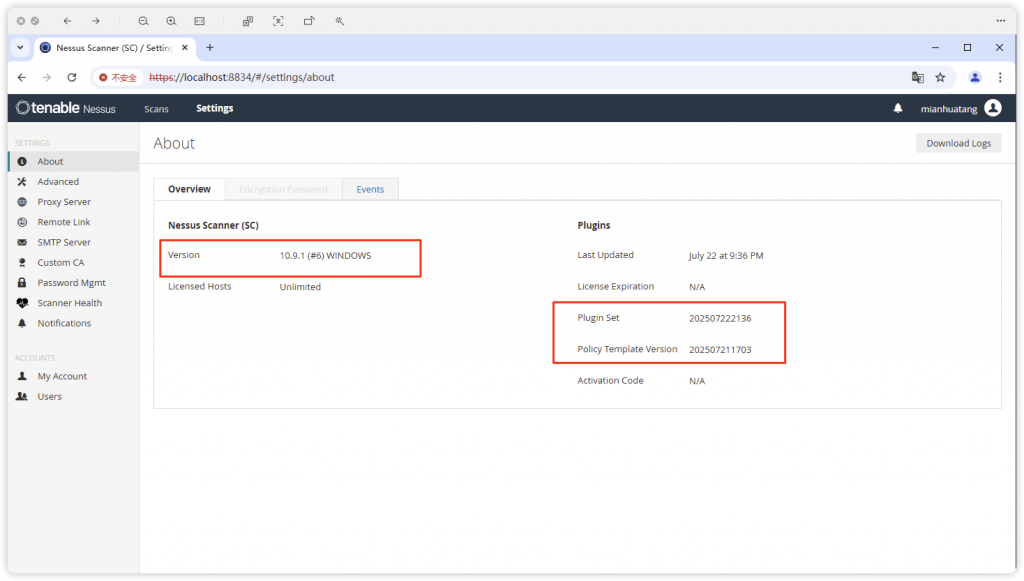1024x581 pixels.
Task: Open Advanced settings in sidebar
Action: pos(58,182)
